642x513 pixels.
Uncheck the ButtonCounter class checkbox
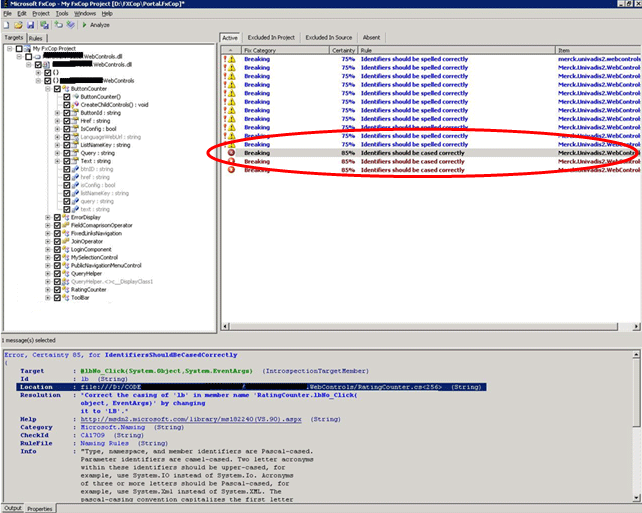[57, 89]
